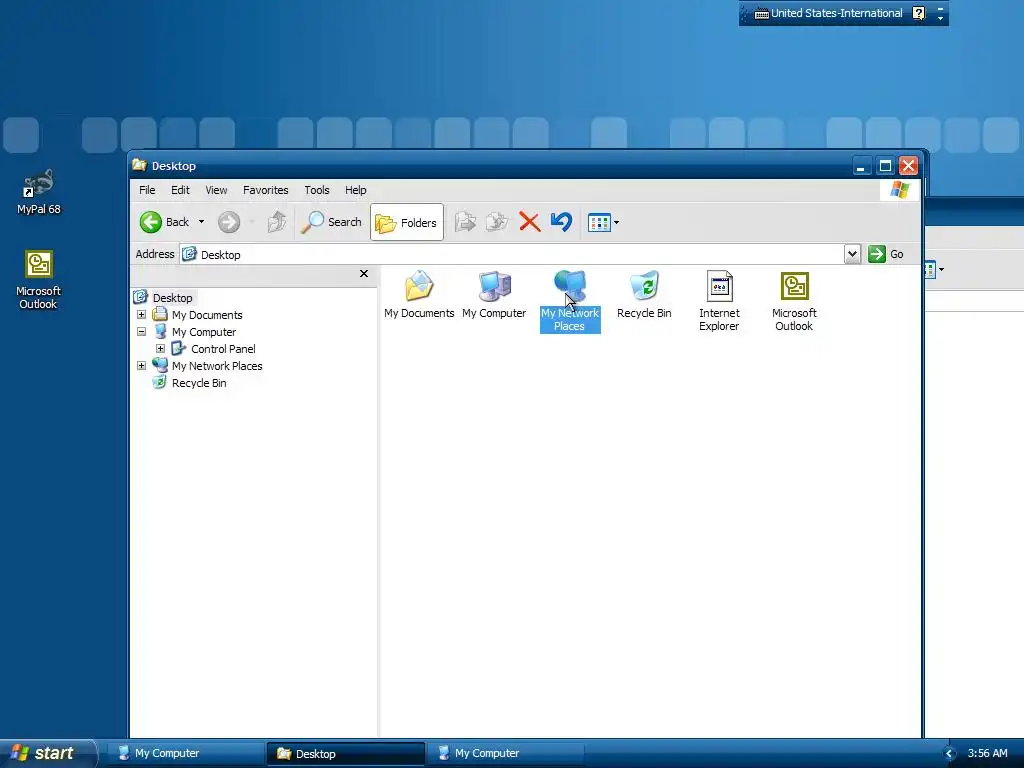
Task: Click the blue Undo arrow icon
Action: coord(561,222)
